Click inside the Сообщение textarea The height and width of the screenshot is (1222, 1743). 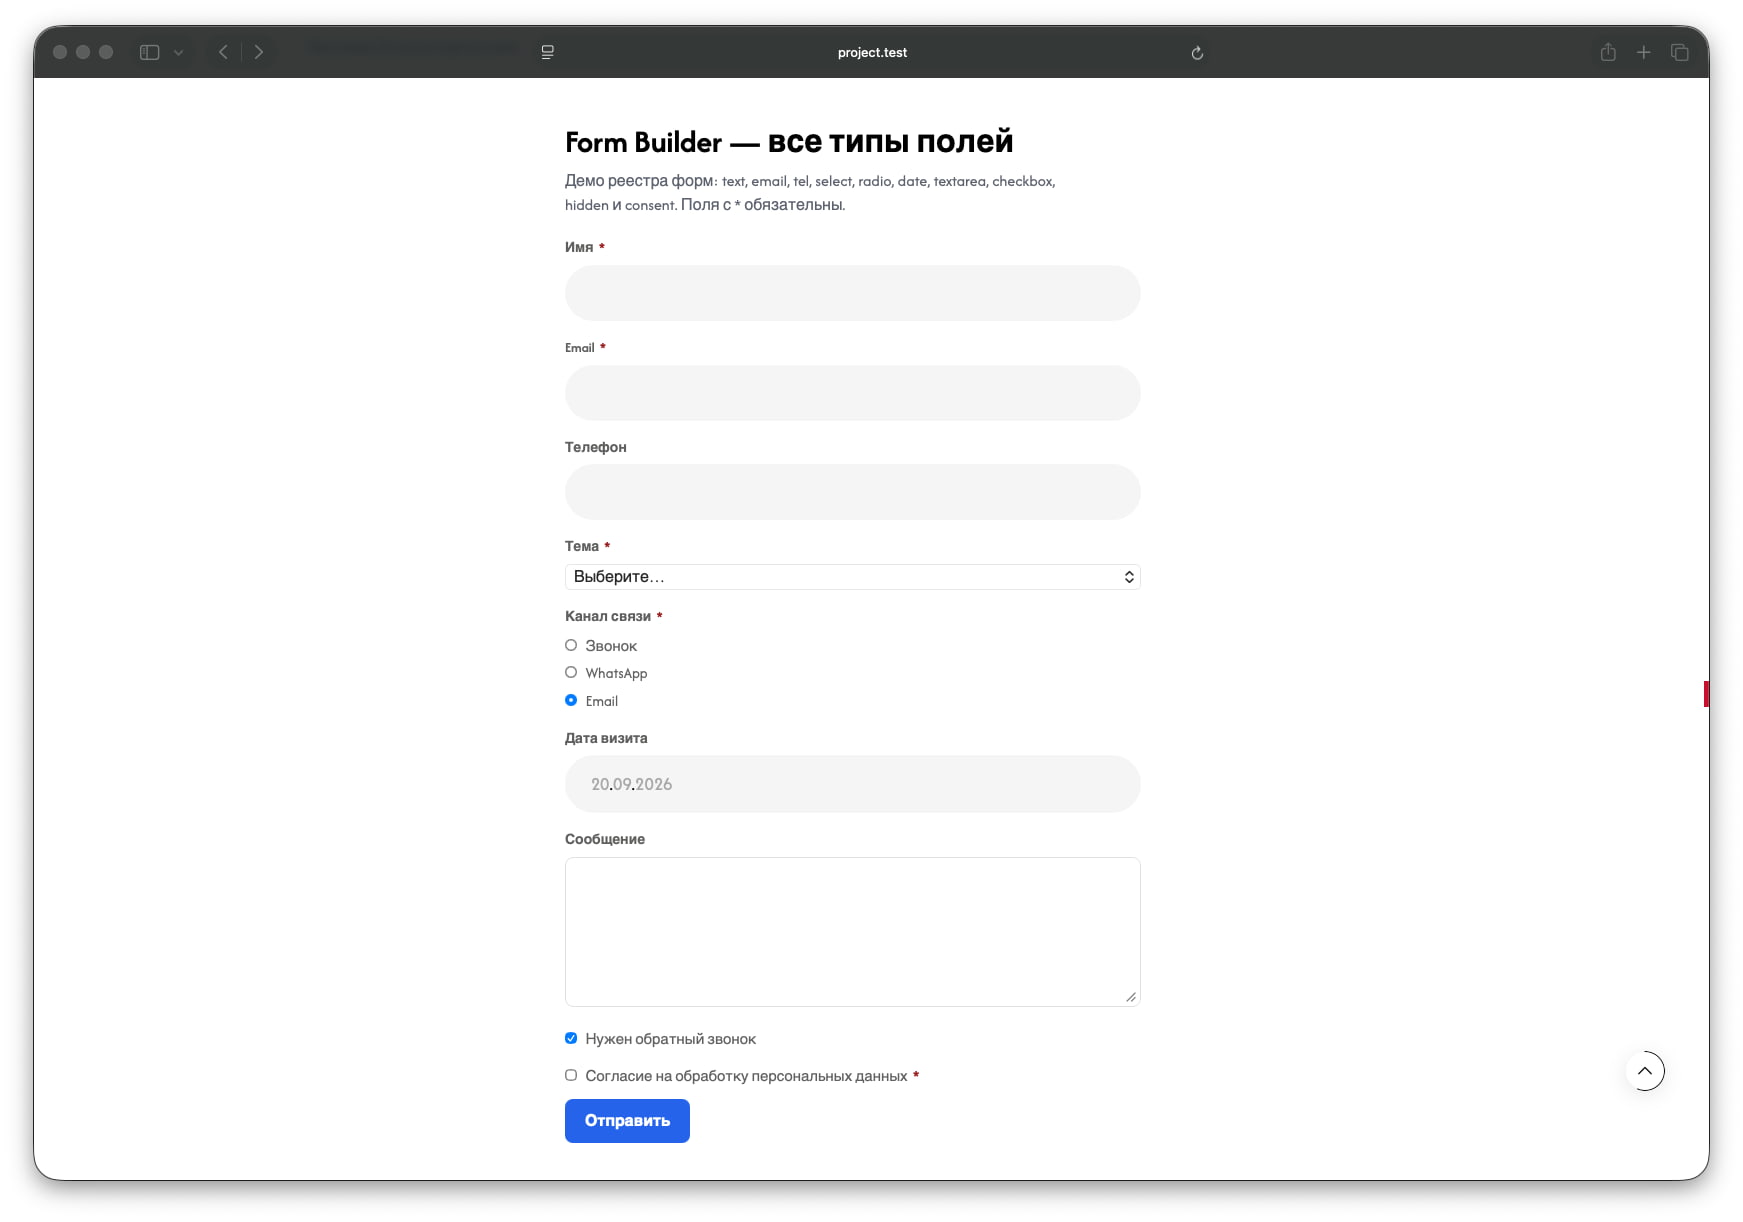[x=852, y=932]
